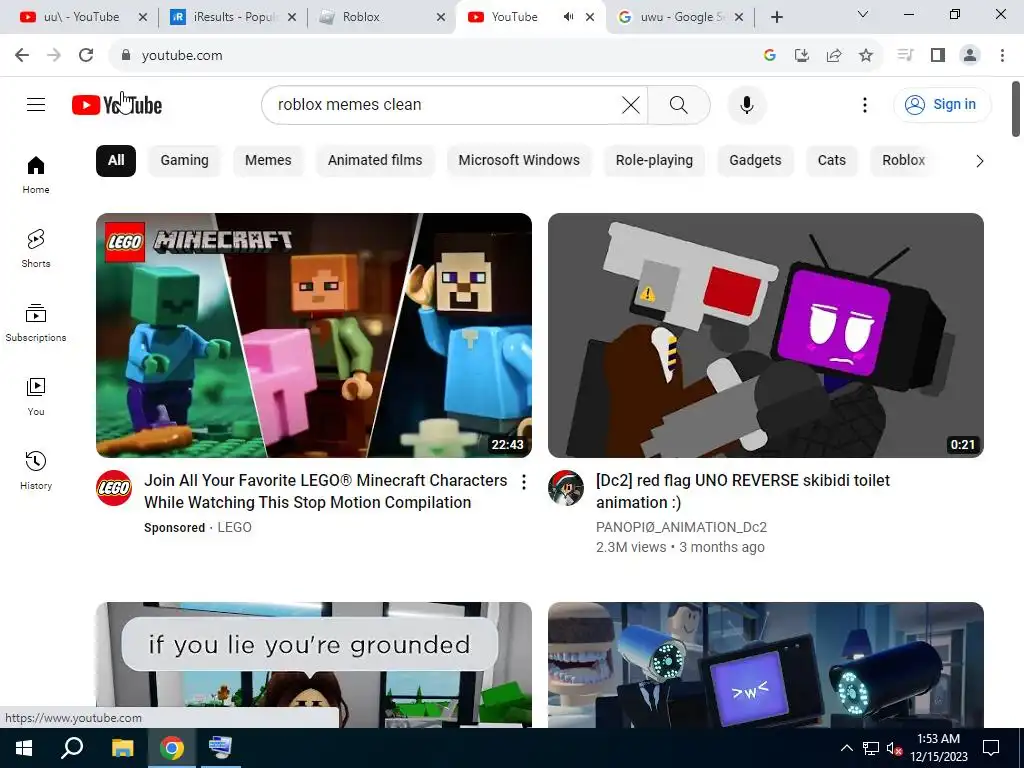Image resolution: width=1024 pixels, height=768 pixels.
Task: Open the LEGO channel avatar
Action: click(x=114, y=488)
